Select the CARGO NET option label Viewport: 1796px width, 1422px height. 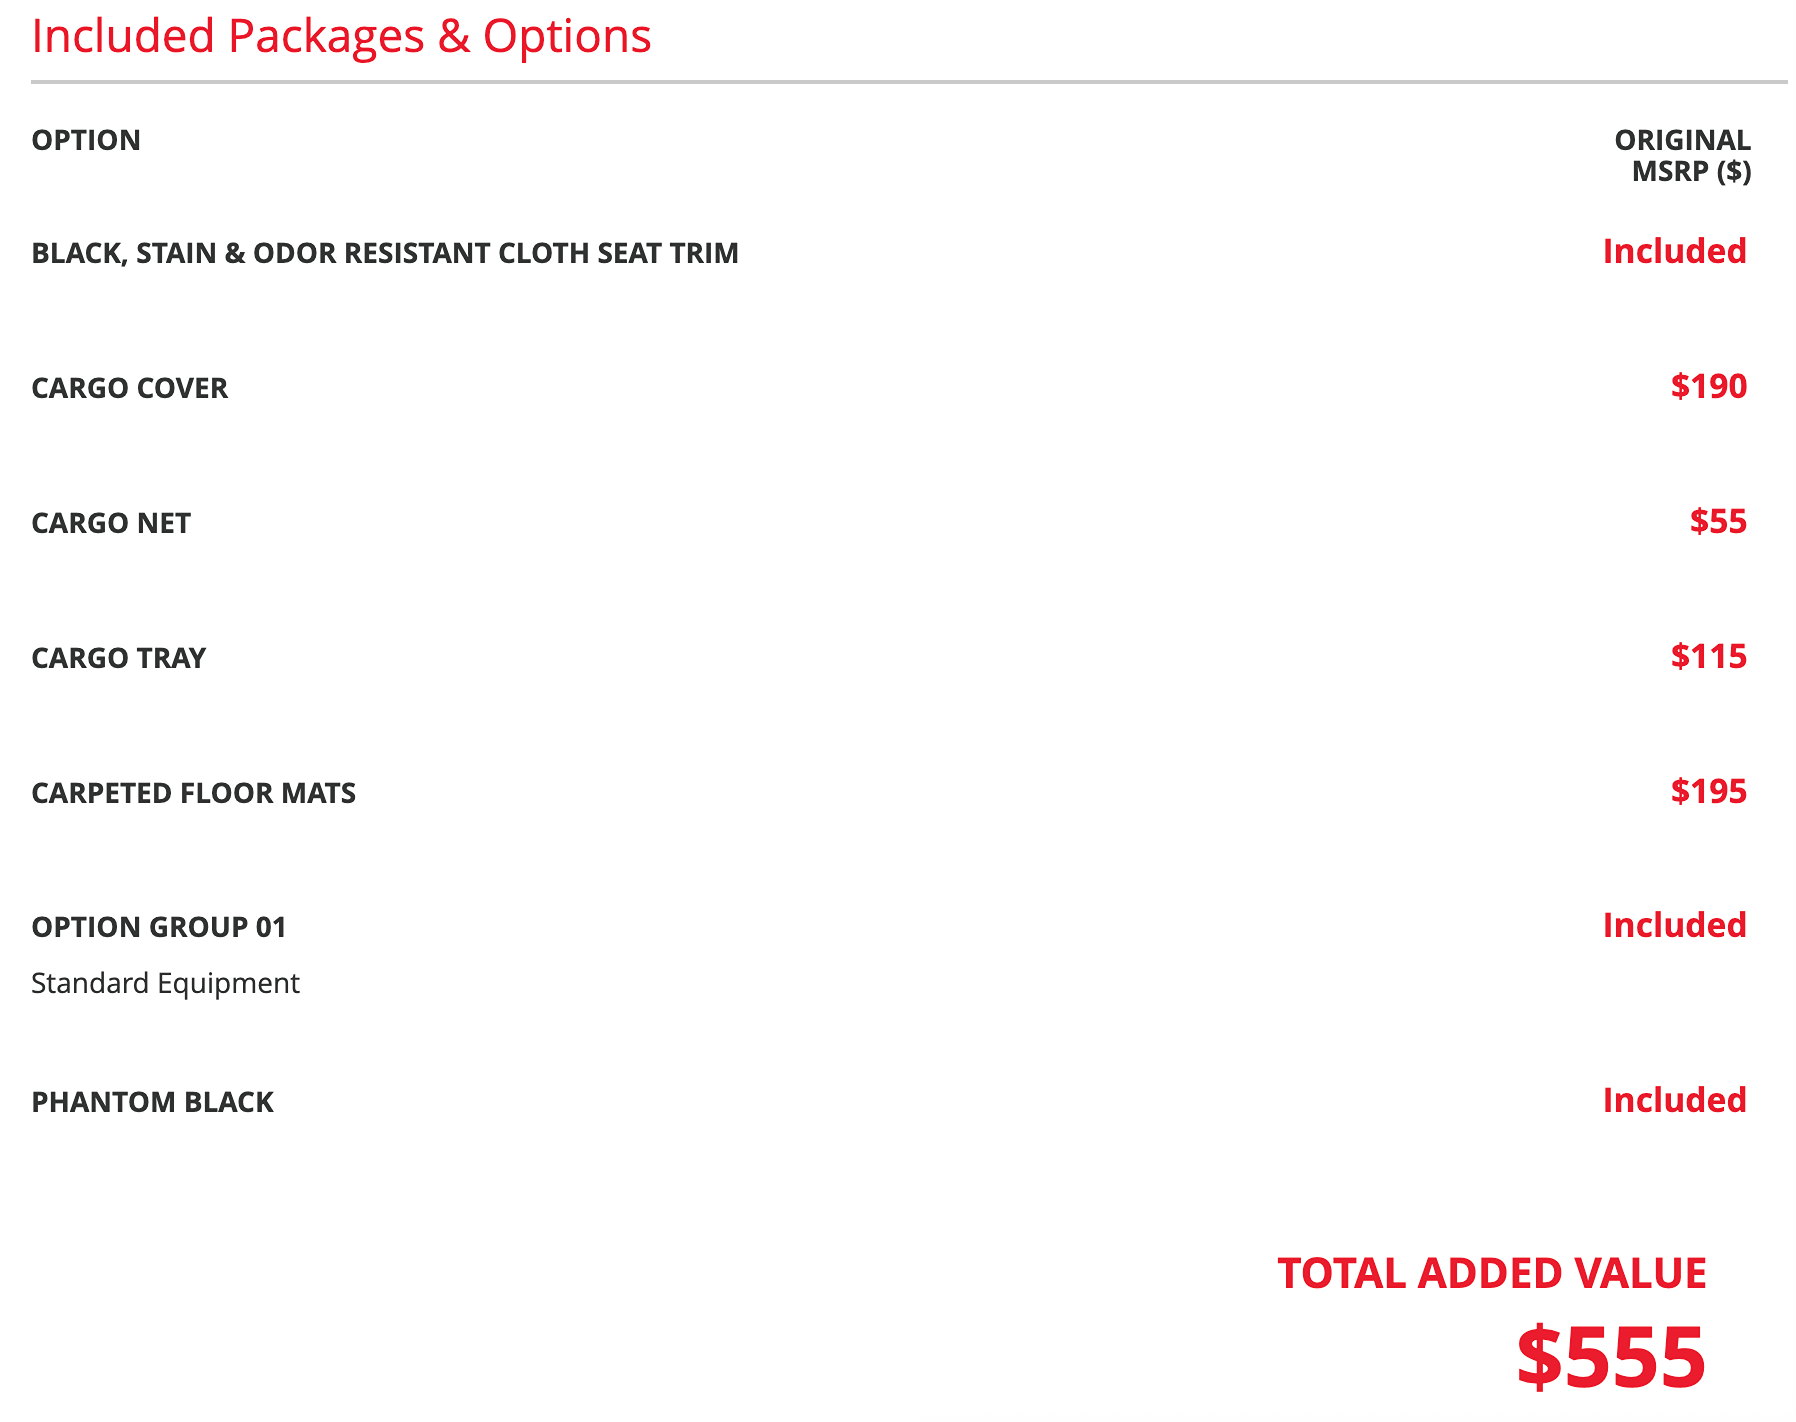point(111,523)
